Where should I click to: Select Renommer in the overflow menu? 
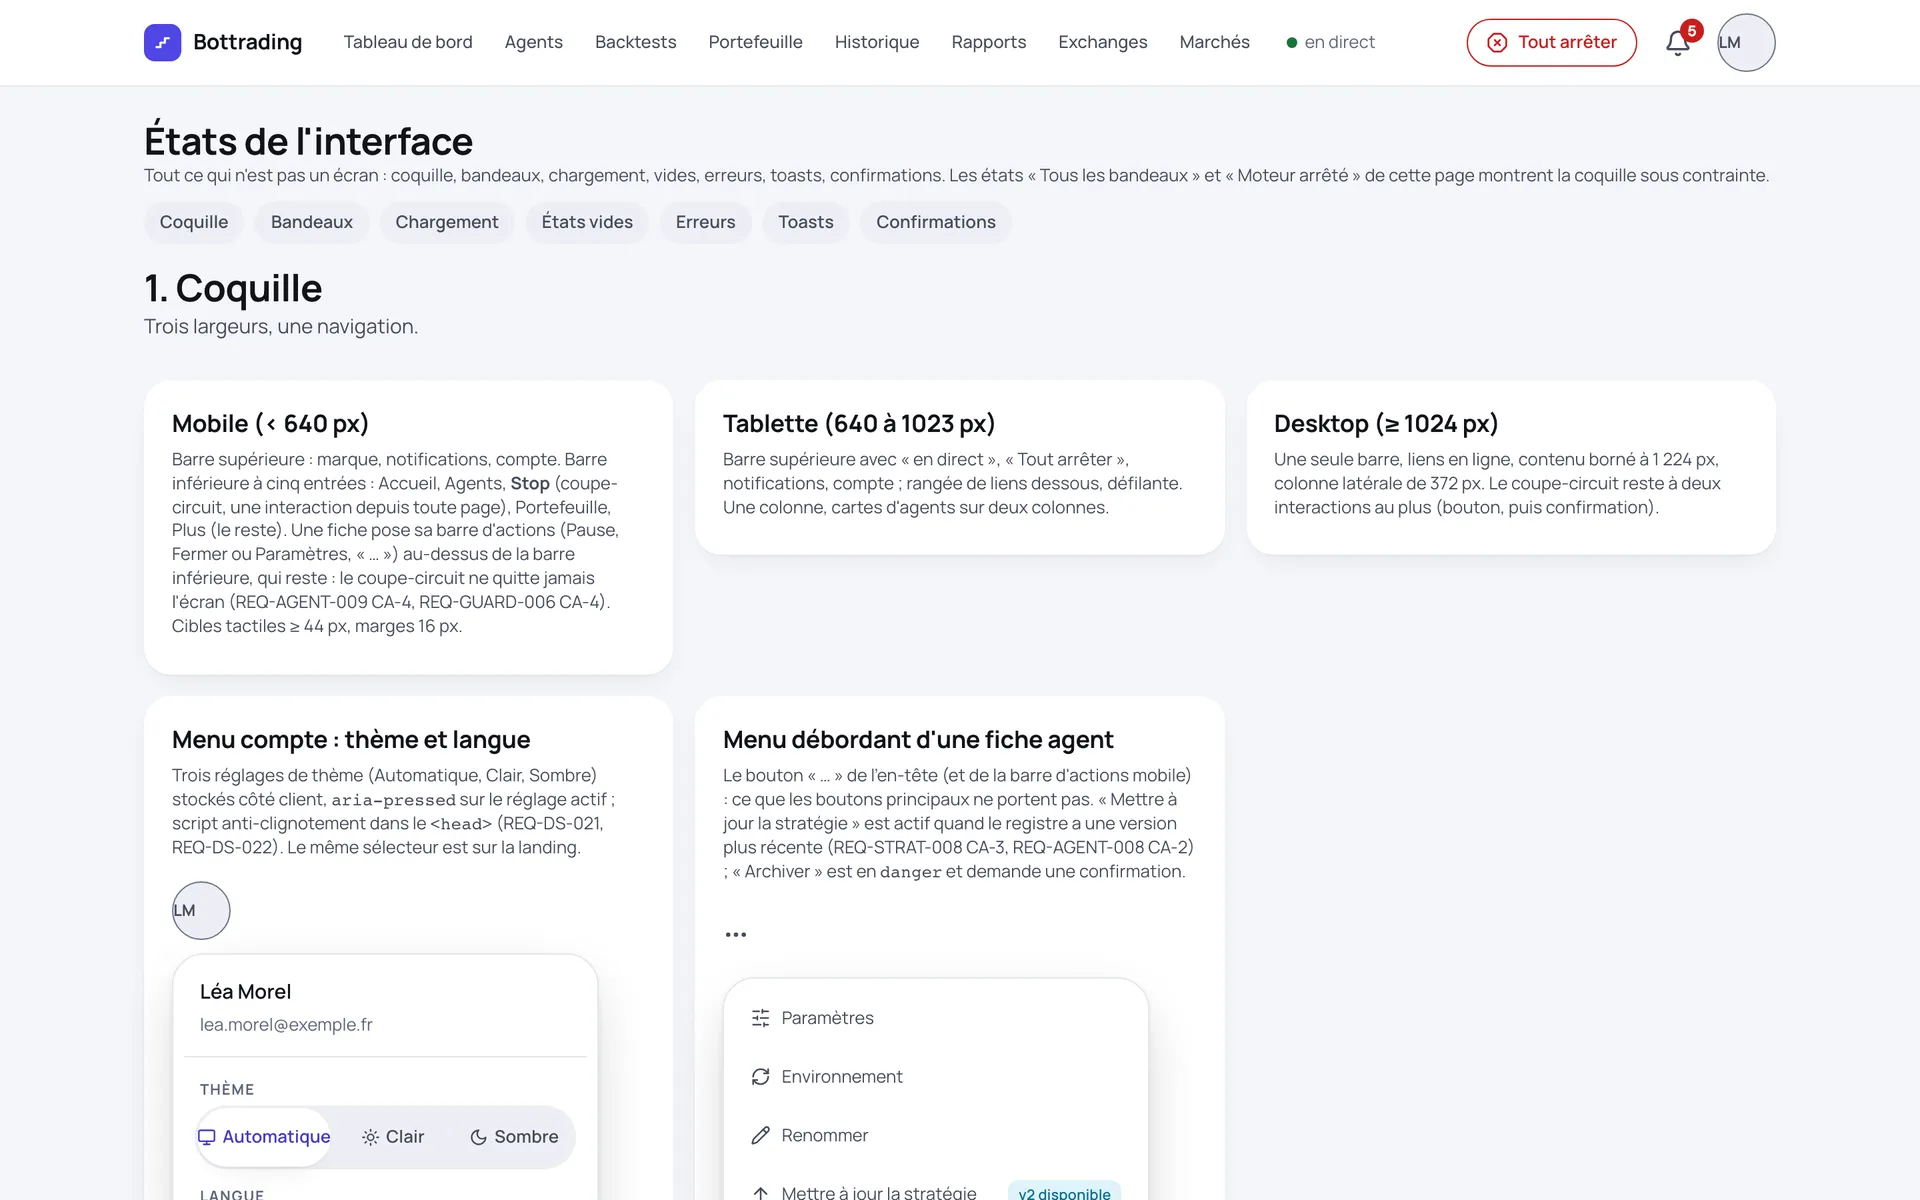point(936,1136)
